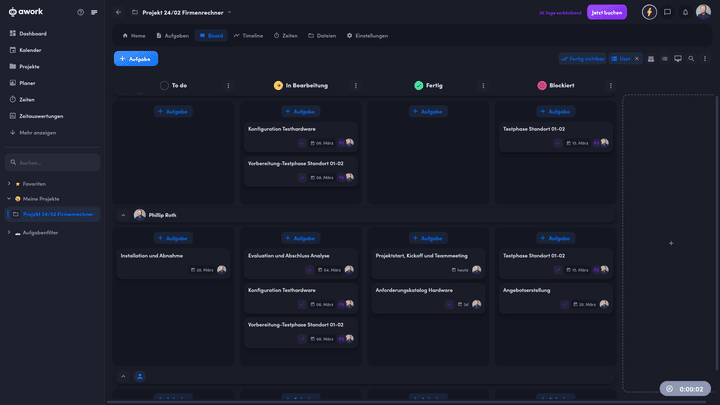Image resolution: width=720 pixels, height=405 pixels.
Task: Toggle Fertig sichtbar filter
Action: pyautogui.click(x=582, y=59)
